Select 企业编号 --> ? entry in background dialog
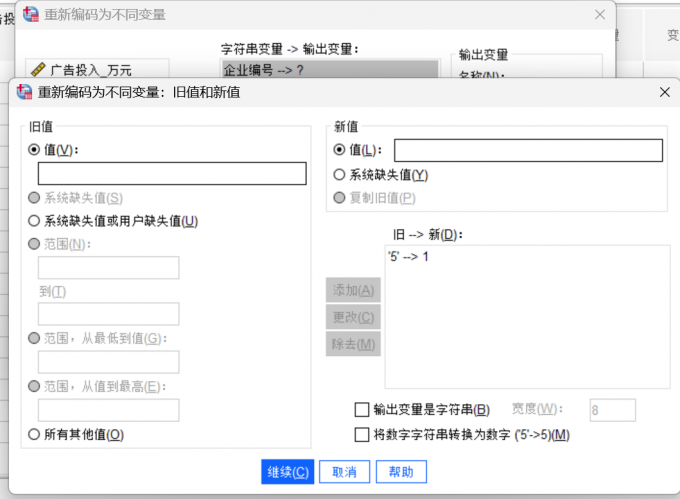This screenshot has height=499, width=680. pos(330,69)
